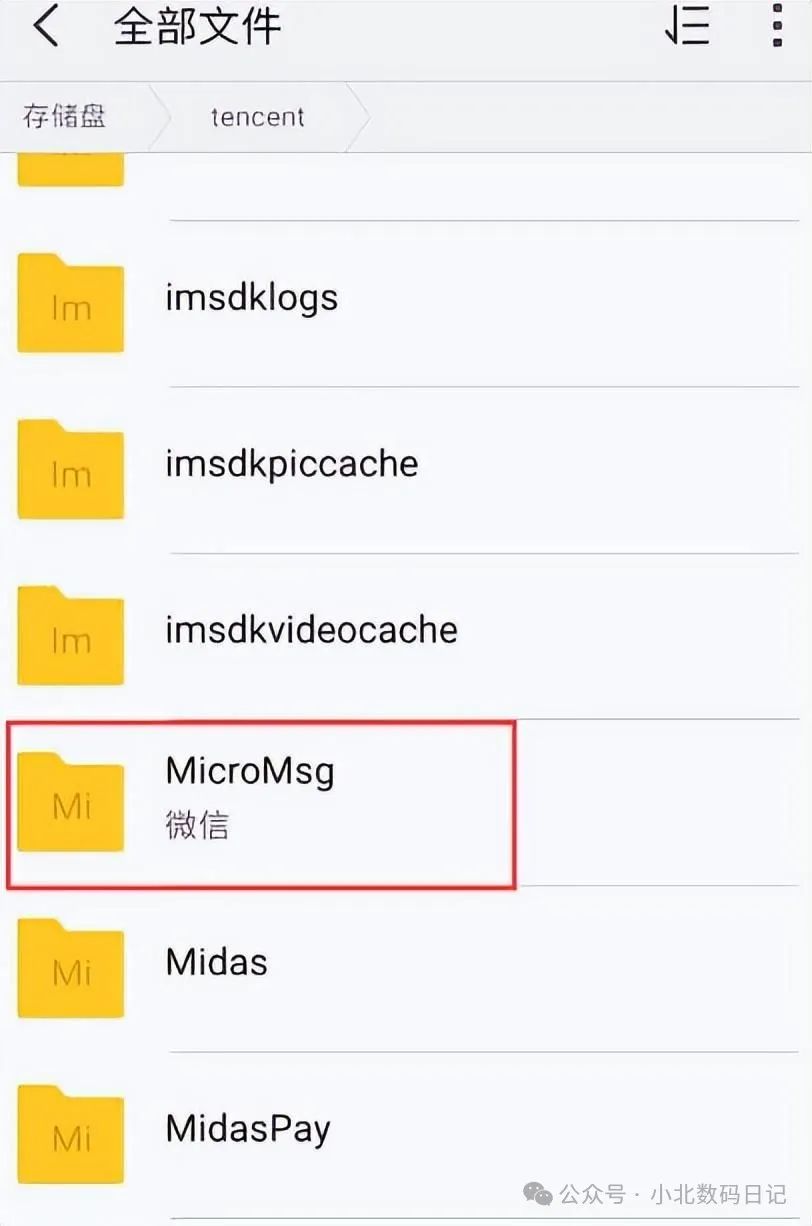This screenshot has width=812, height=1226.
Task: Select tencent breadcrumb segment
Action: [x=257, y=117]
